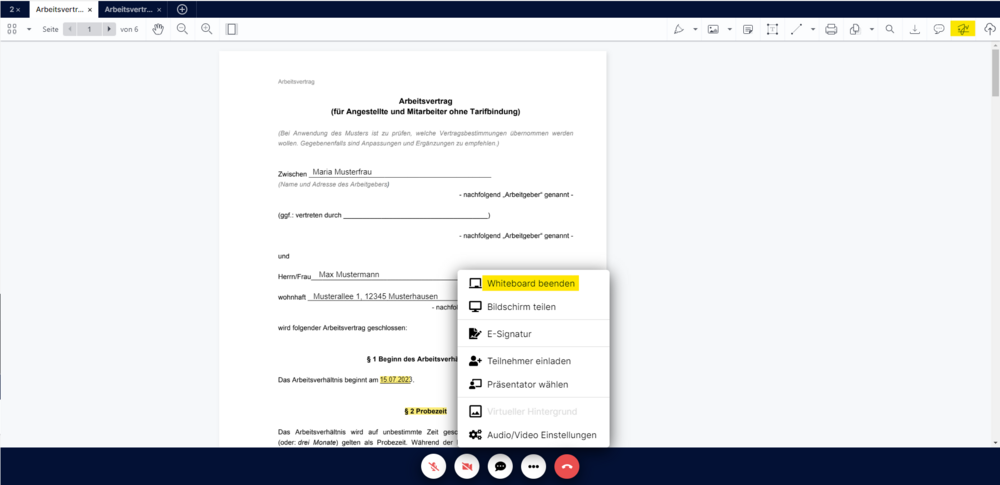This screenshot has height=485, width=1000.
Task: Toggle the microphone mute button
Action: 434,466
